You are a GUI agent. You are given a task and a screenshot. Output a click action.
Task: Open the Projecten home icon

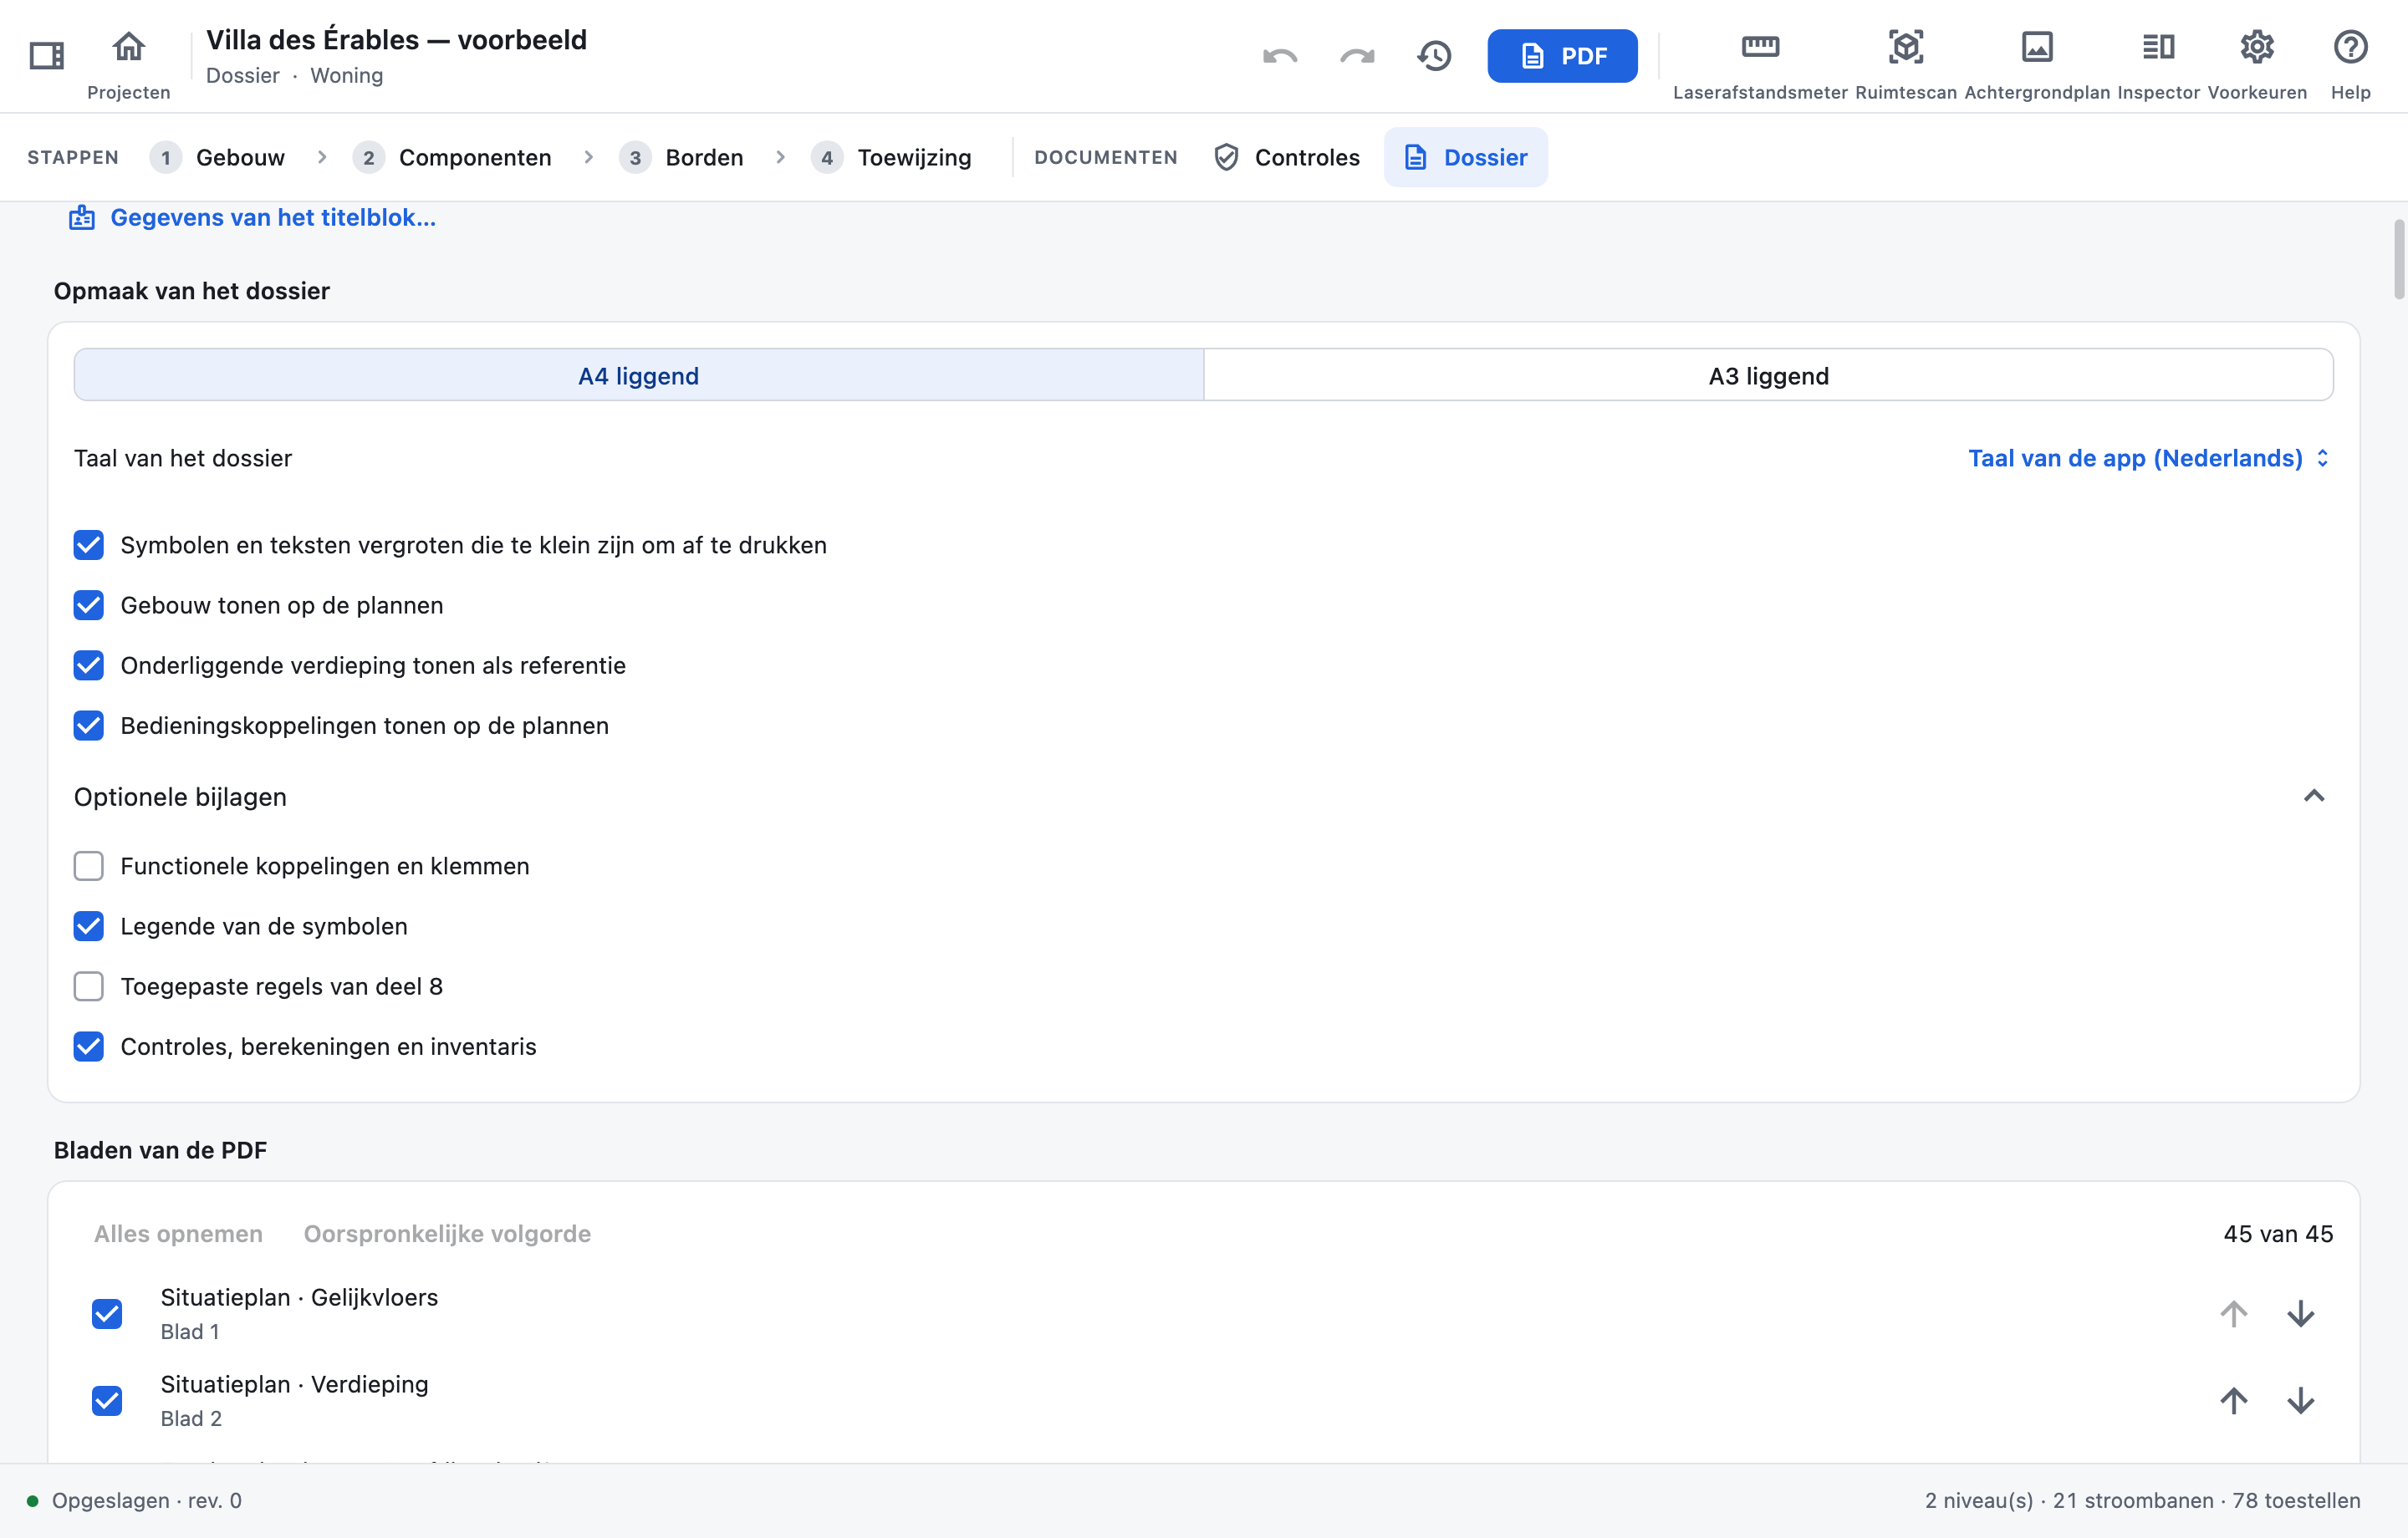pos(128,46)
